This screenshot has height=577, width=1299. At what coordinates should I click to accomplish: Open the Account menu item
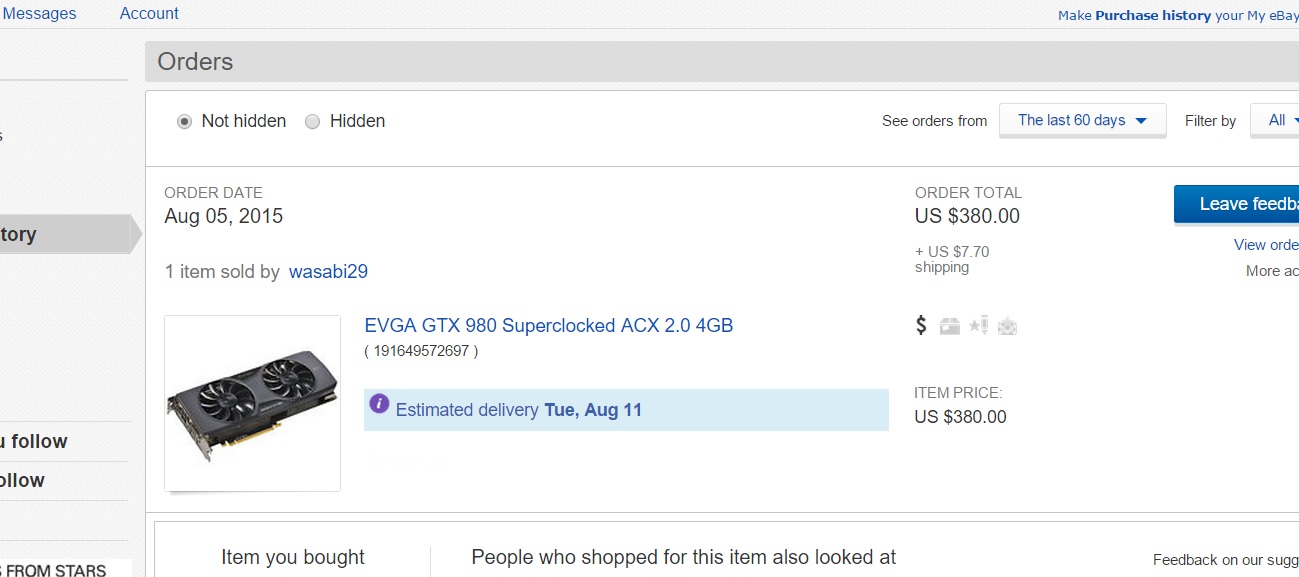point(149,13)
